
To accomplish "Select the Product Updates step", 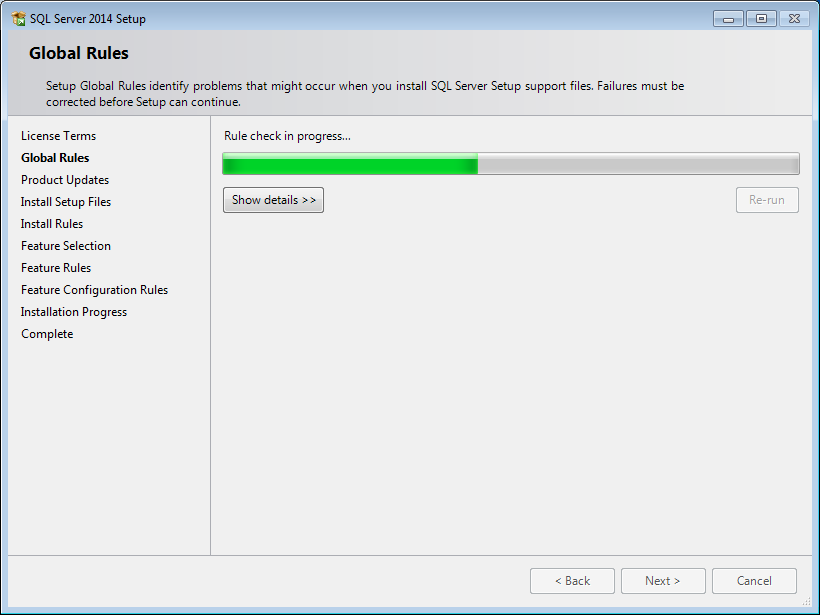I will (65, 180).
